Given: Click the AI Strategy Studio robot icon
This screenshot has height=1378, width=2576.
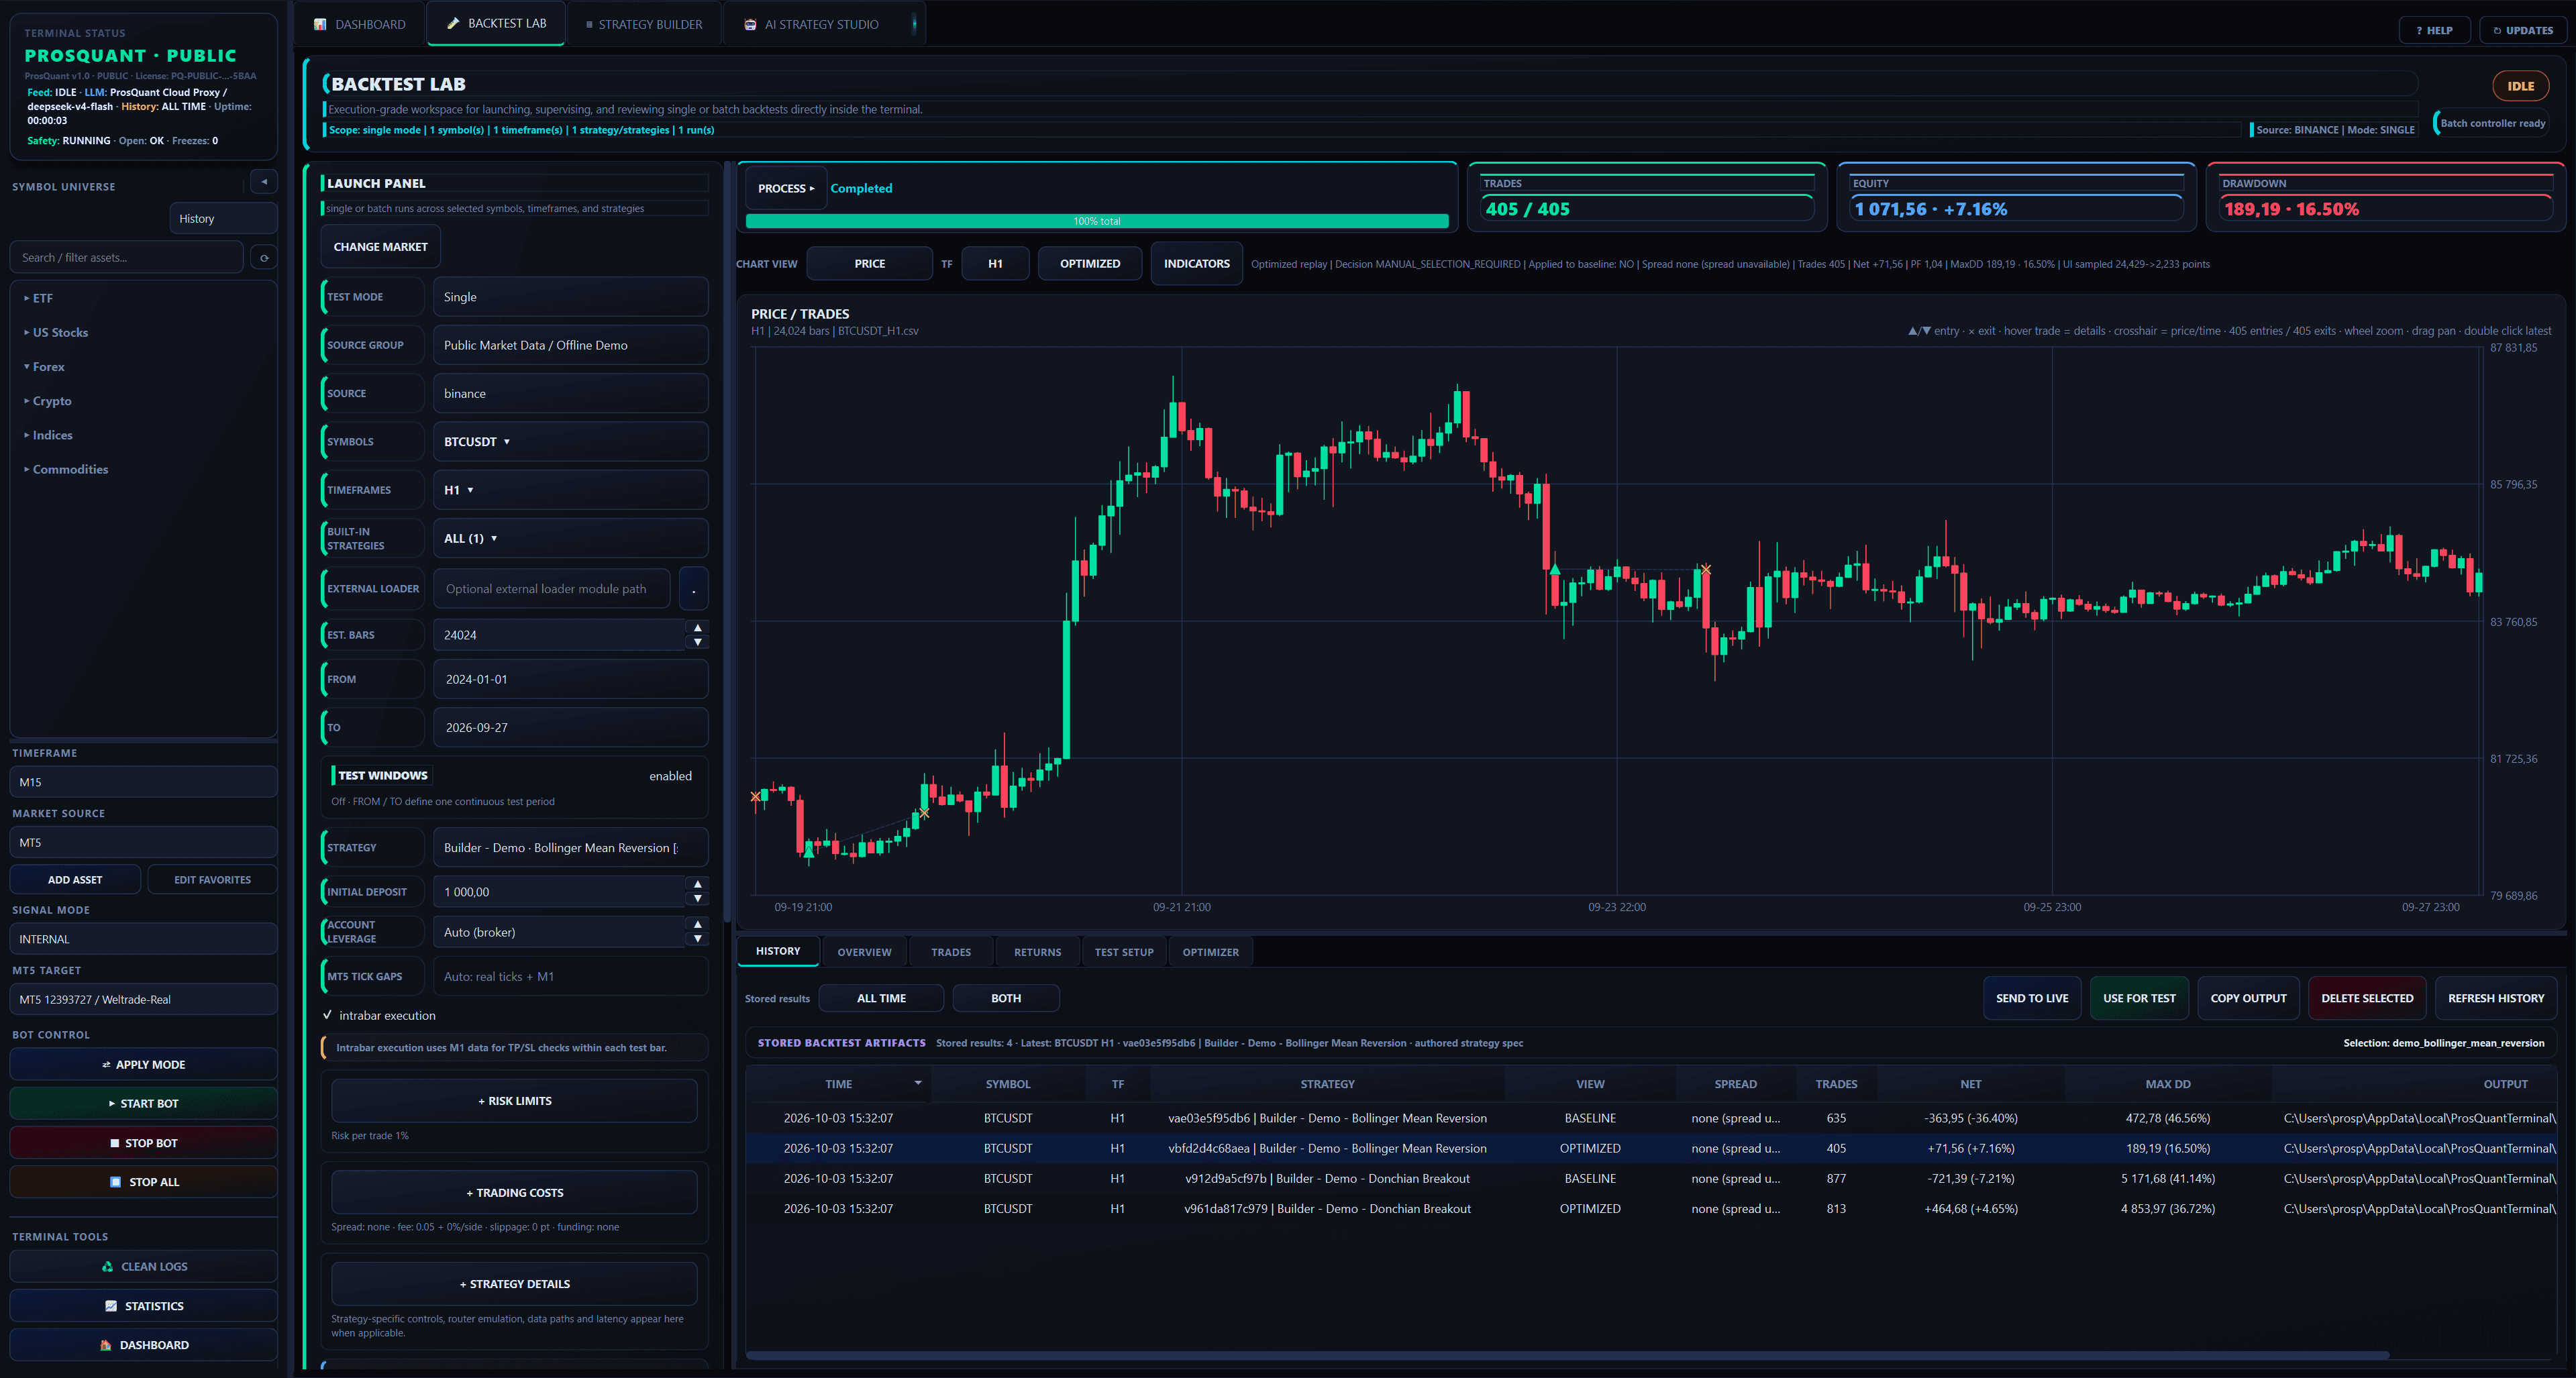Looking at the screenshot, I should pyautogui.click(x=750, y=24).
